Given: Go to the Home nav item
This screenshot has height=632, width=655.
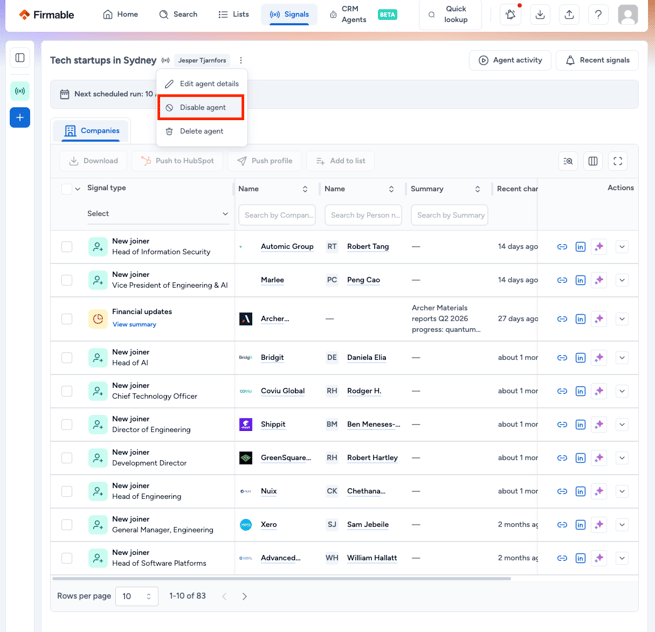Looking at the screenshot, I should coord(120,15).
